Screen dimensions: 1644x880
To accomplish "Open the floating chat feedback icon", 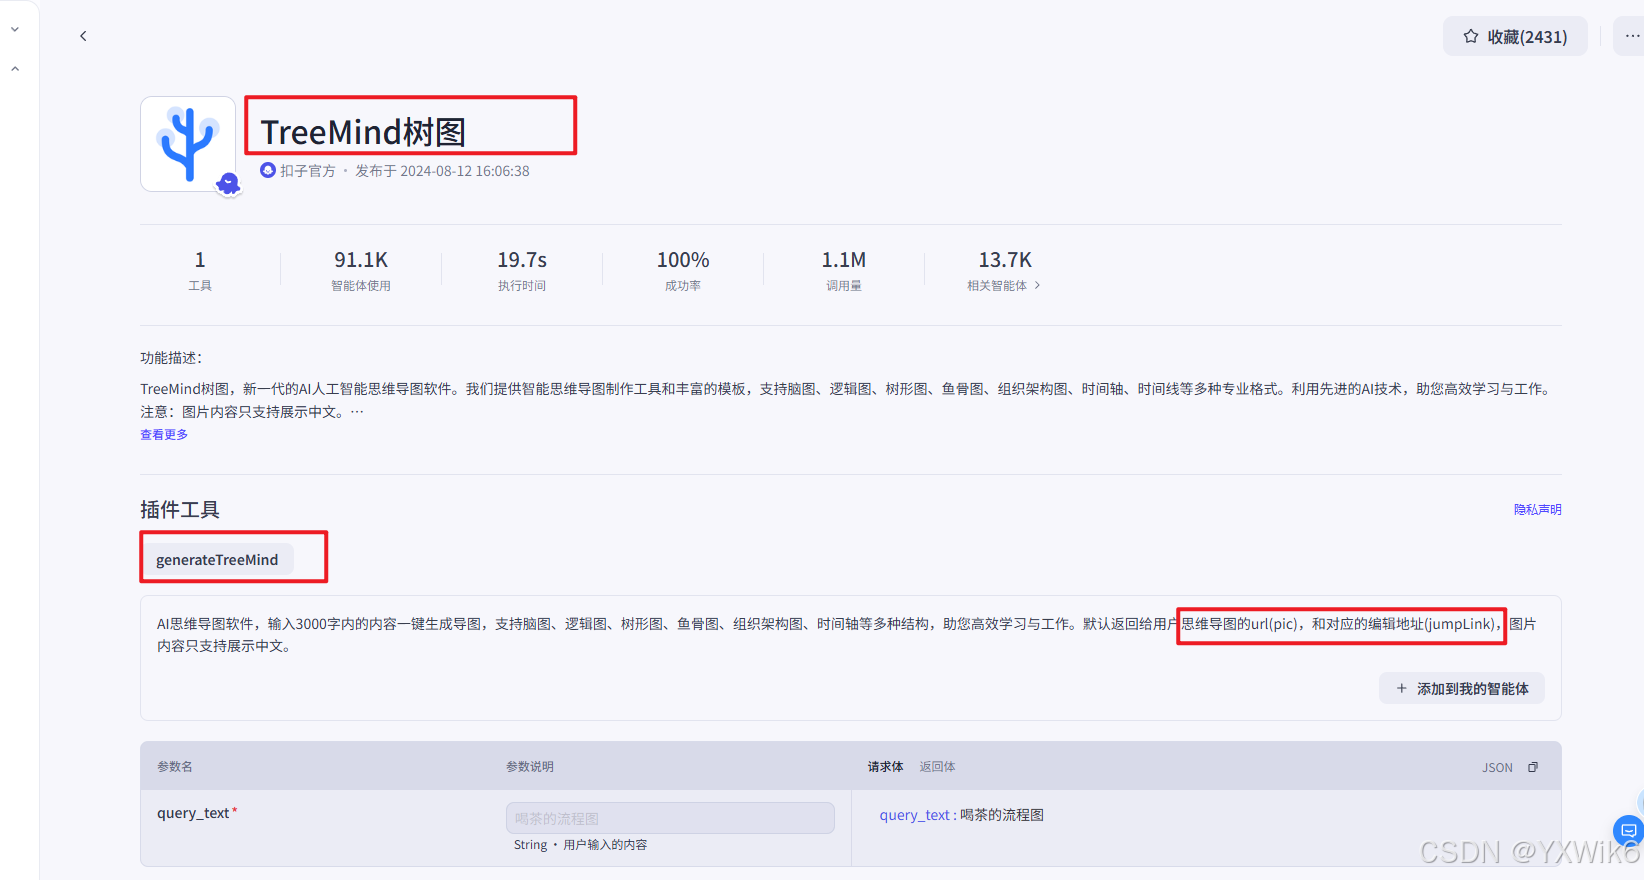I will coord(1628,830).
